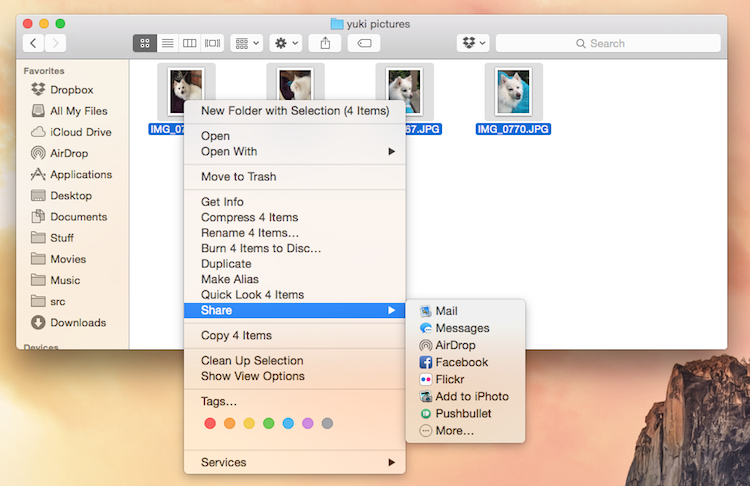Share selected photos via Flickr
The width and height of the screenshot is (750, 486).
coord(451,379)
